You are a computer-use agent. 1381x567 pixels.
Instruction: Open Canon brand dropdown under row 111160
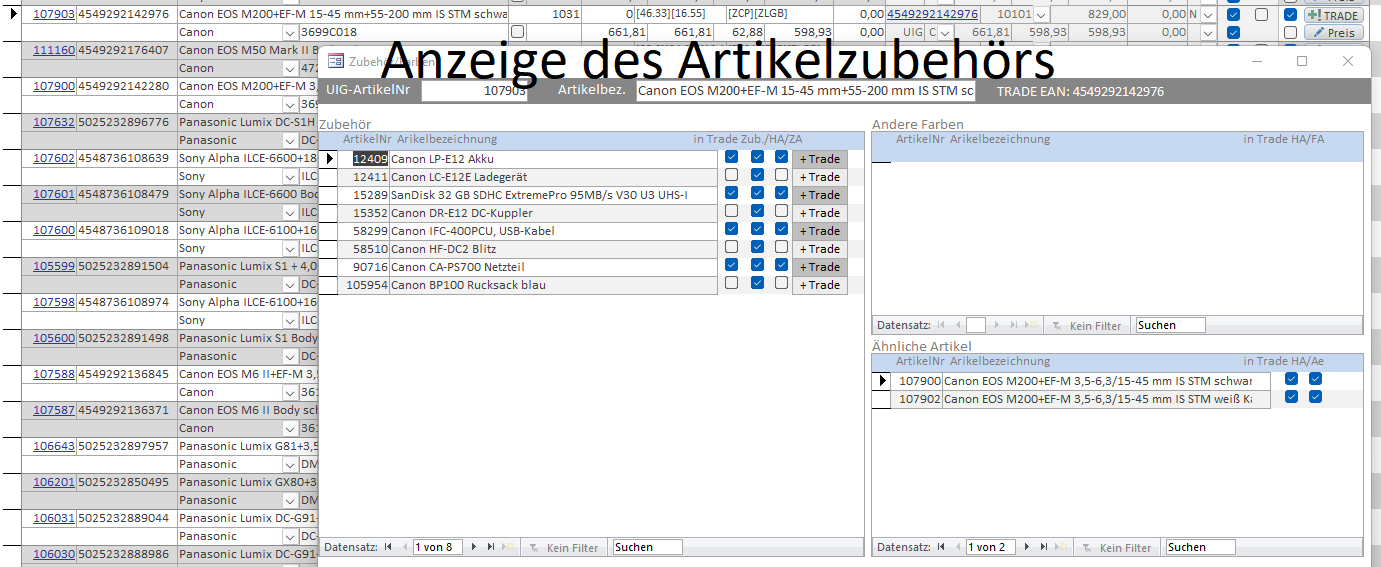click(x=289, y=69)
